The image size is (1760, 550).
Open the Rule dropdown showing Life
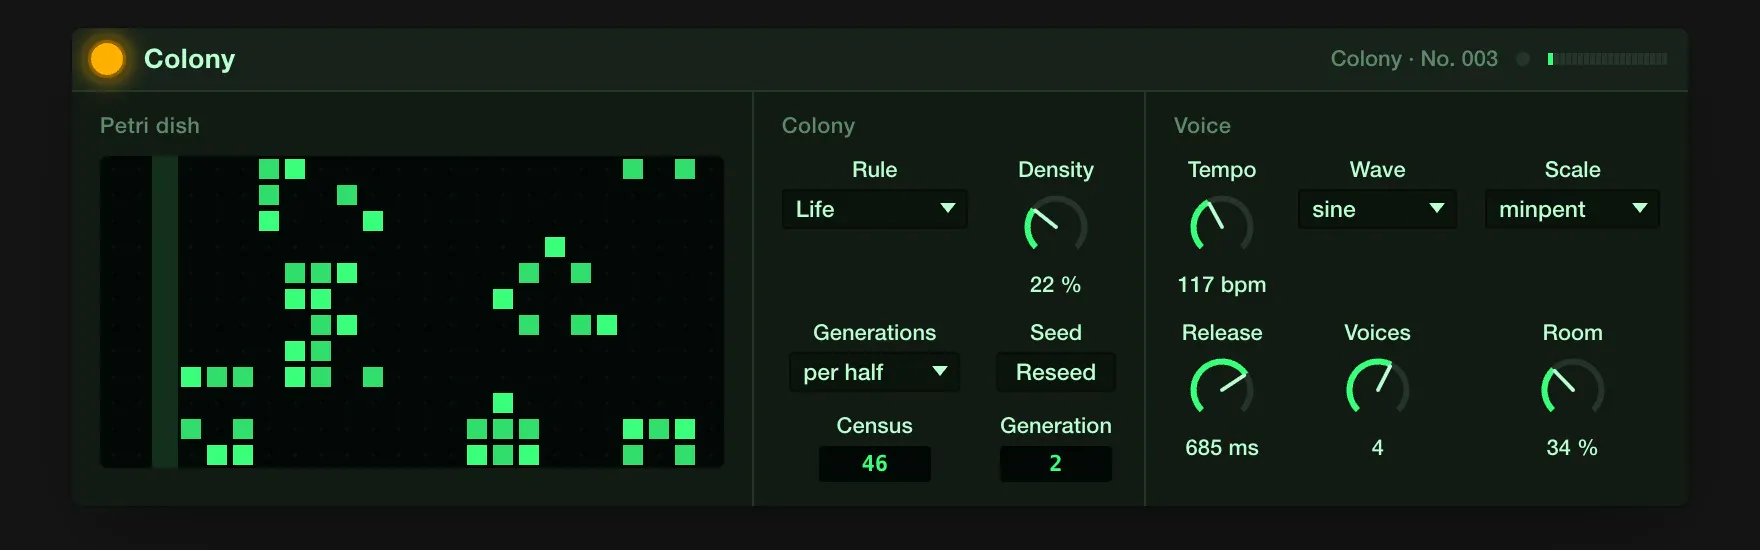point(875,209)
